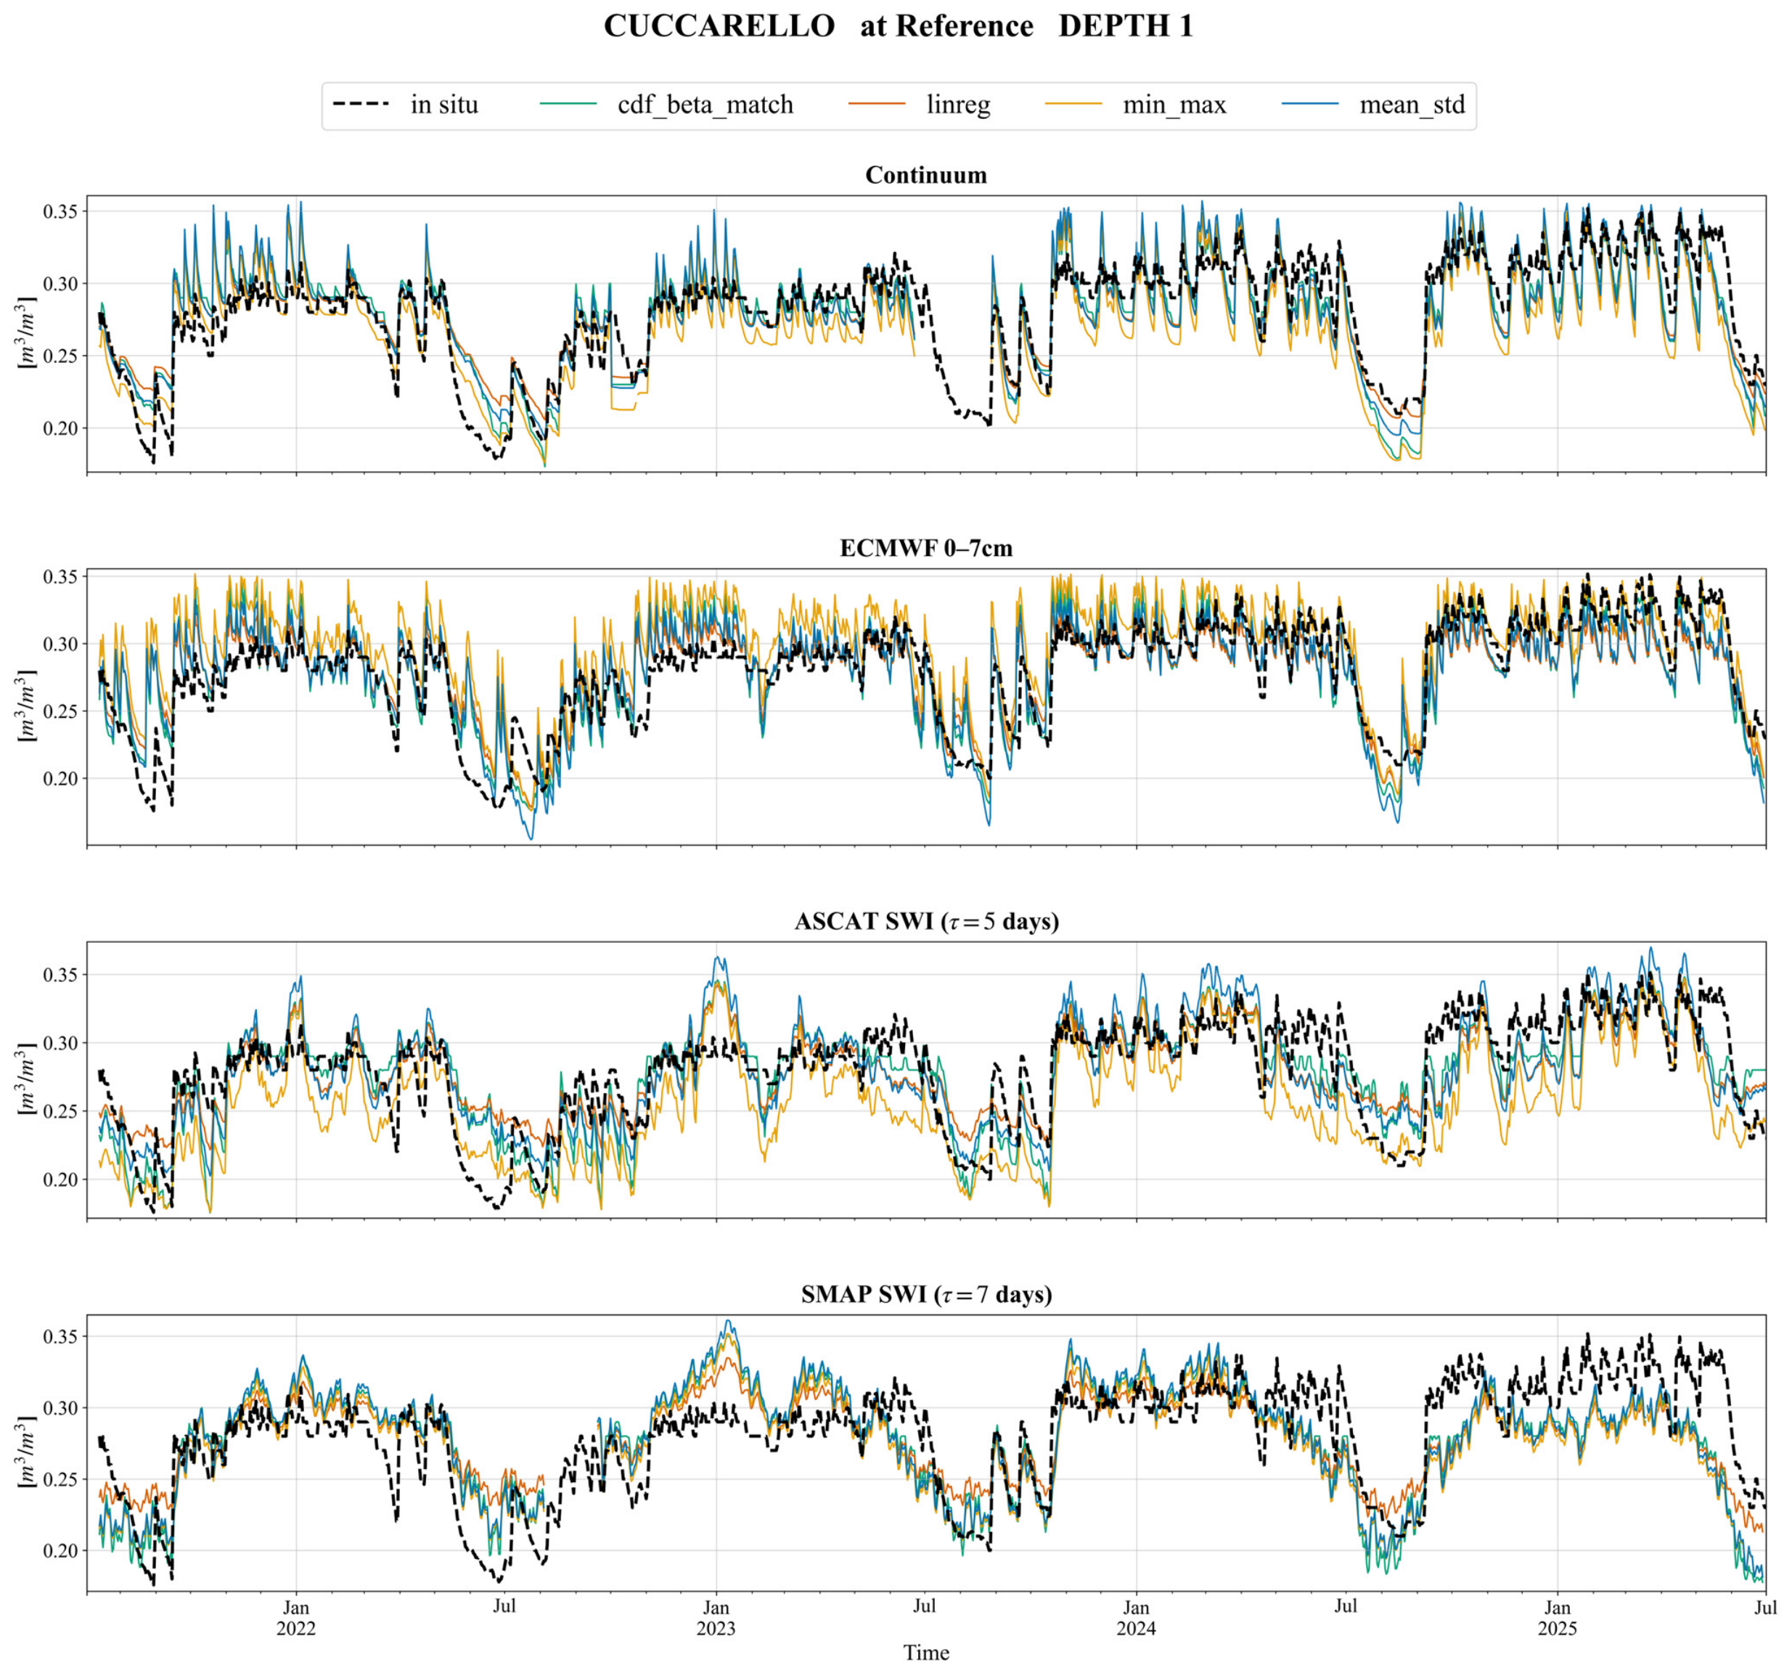Select the cdf_beta_match legend label
This screenshot has height=1673, width=1792.
(705, 105)
